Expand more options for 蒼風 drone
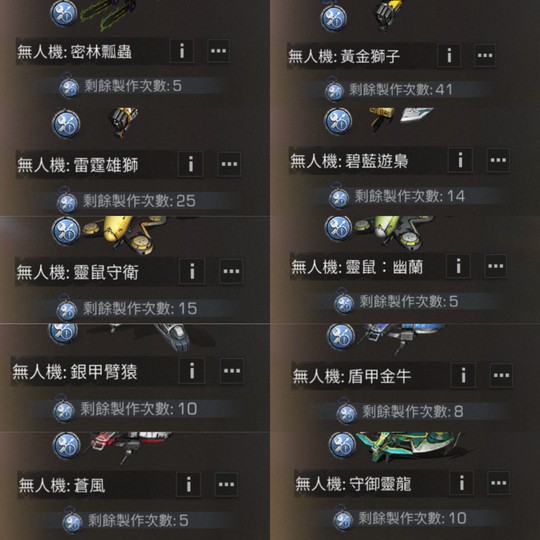Image resolution: width=540 pixels, height=540 pixels. tap(226, 485)
